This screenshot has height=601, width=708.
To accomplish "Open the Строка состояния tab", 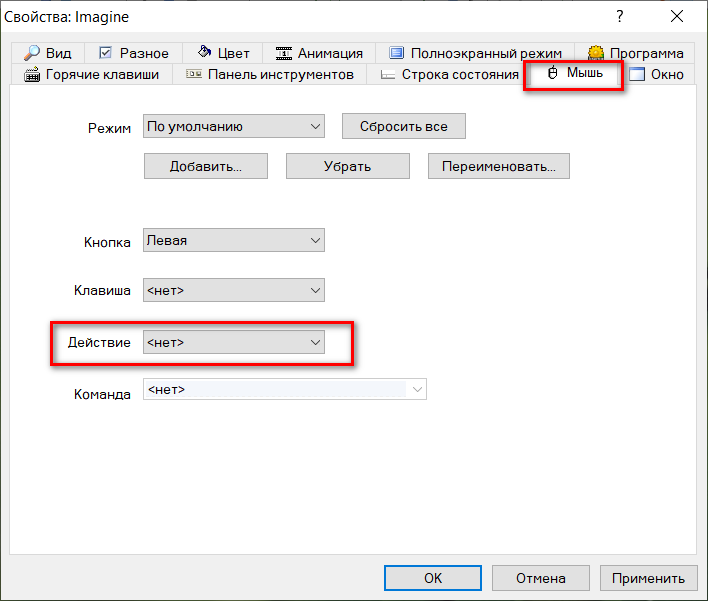I will tap(449, 75).
